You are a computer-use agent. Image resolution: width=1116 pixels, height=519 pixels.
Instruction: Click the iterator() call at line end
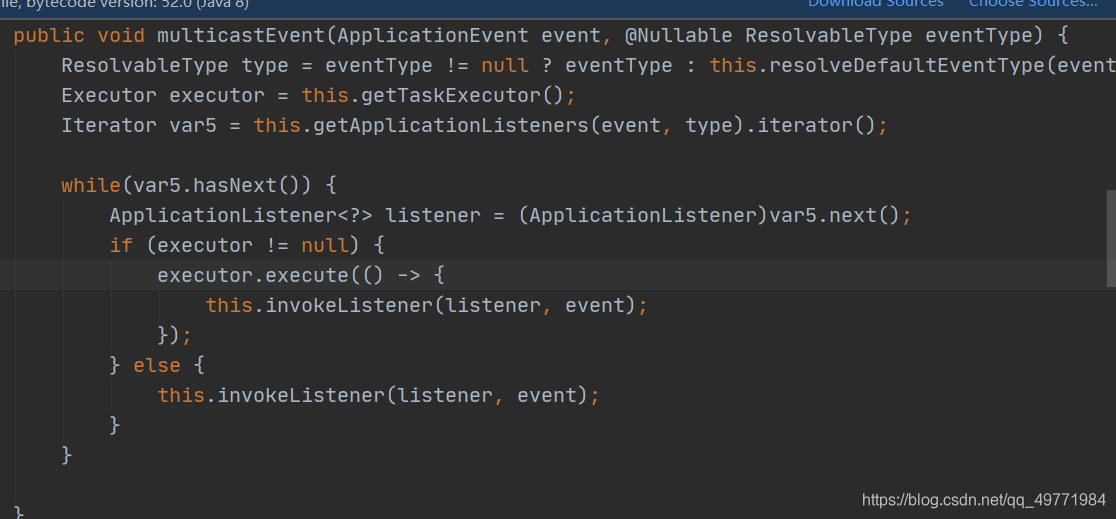tap(816, 125)
